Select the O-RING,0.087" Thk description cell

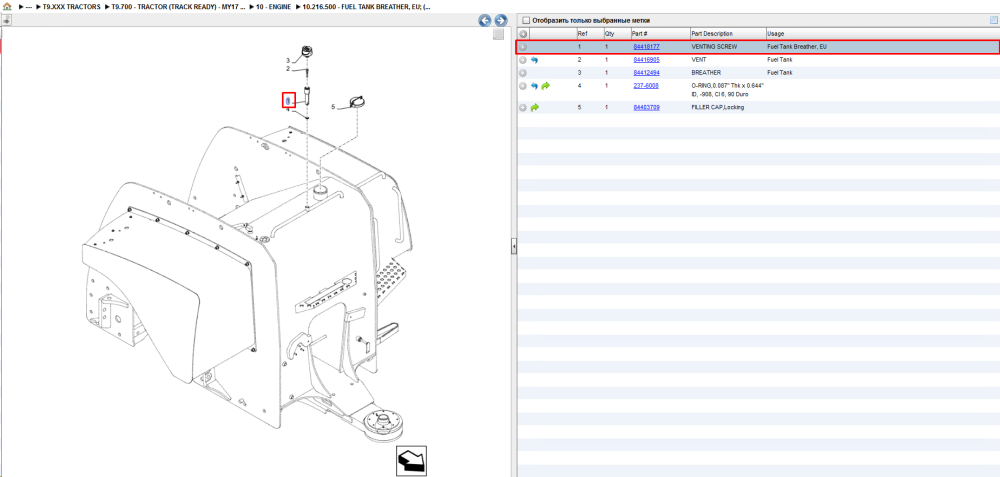[728, 89]
